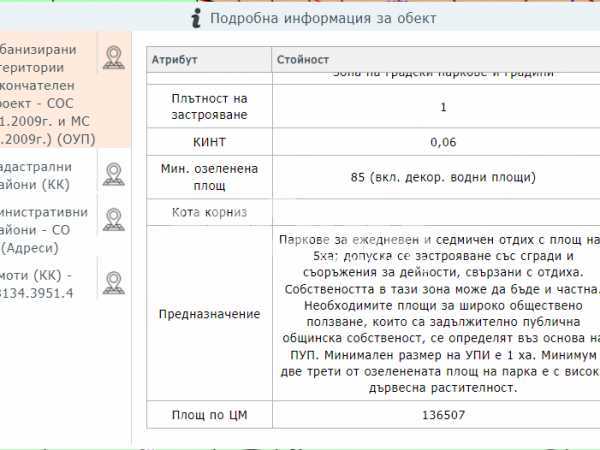The height and width of the screenshot is (450, 600).
Task: Click the КИНТ attribute label
Action: click(x=209, y=142)
